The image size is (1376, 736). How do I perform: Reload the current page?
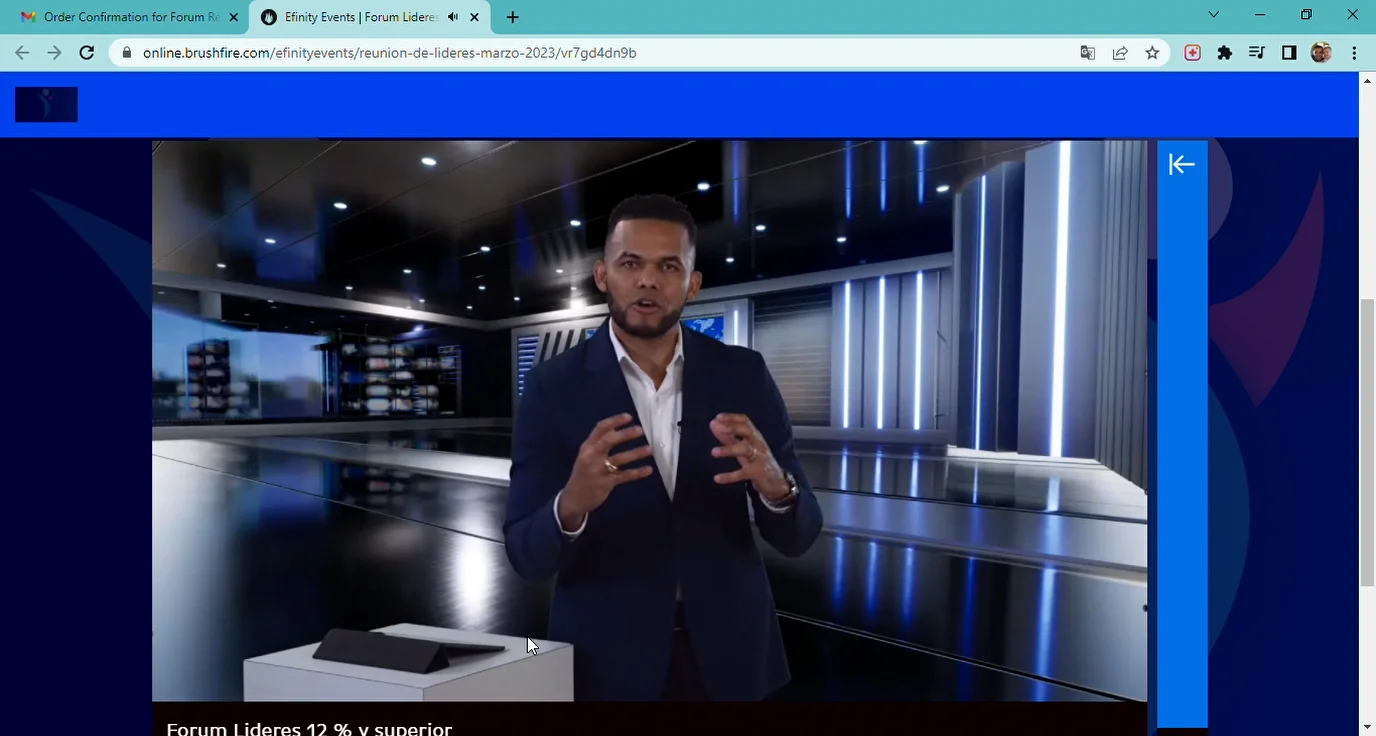coord(87,53)
